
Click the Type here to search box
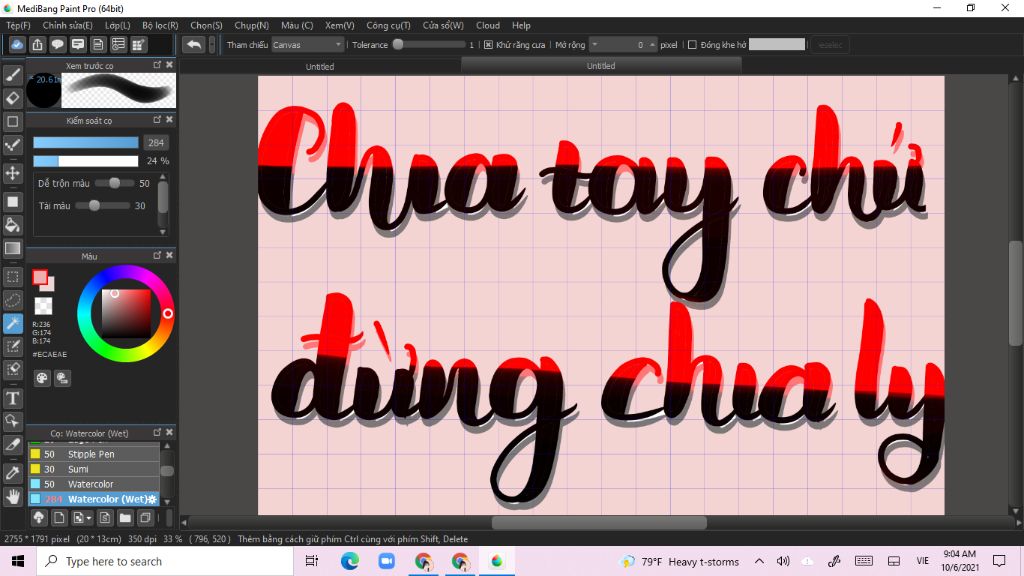click(x=165, y=561)
